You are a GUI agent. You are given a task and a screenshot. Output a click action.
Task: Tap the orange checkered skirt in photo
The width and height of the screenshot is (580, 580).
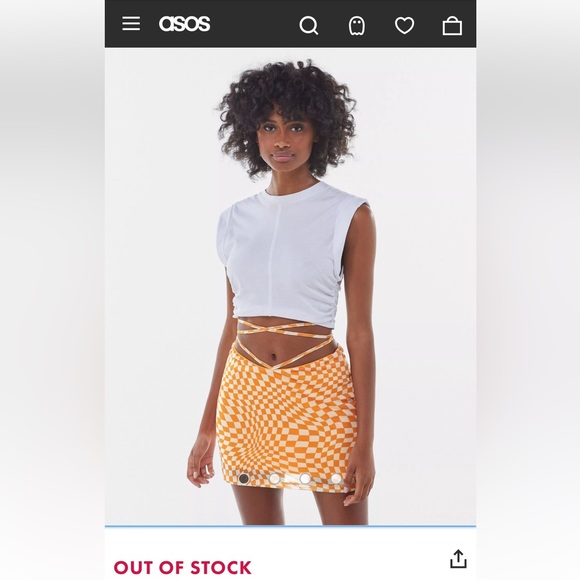(289, 414)
